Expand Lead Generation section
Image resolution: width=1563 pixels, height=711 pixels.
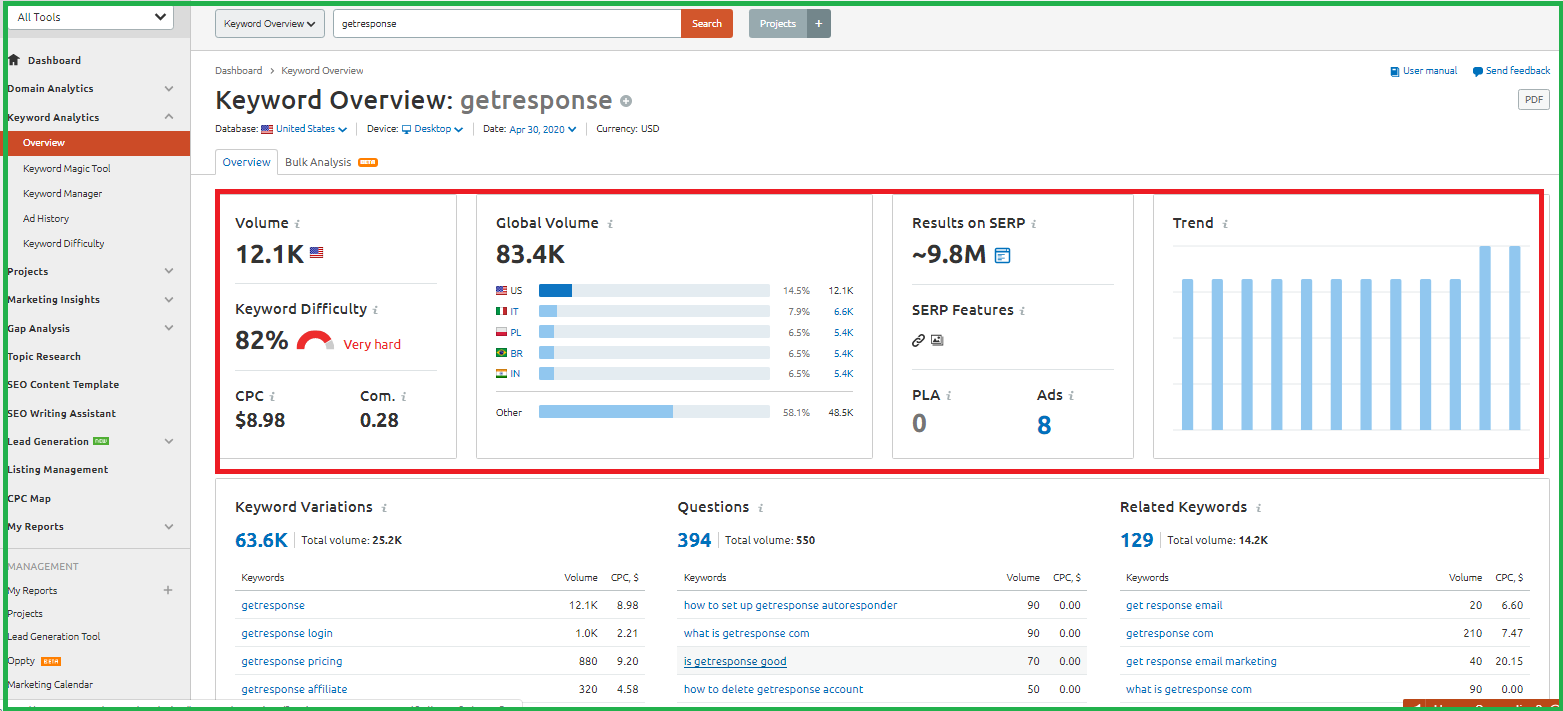pos(169,441)
